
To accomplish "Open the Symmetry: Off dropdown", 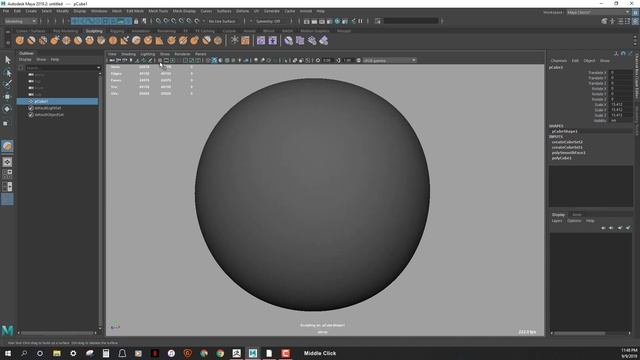I will coord(269,21).
